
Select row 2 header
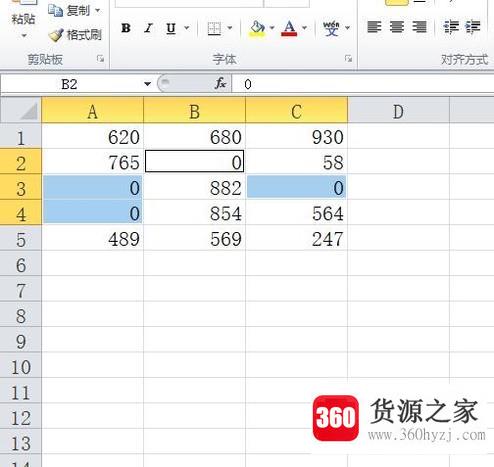(21, 162)
